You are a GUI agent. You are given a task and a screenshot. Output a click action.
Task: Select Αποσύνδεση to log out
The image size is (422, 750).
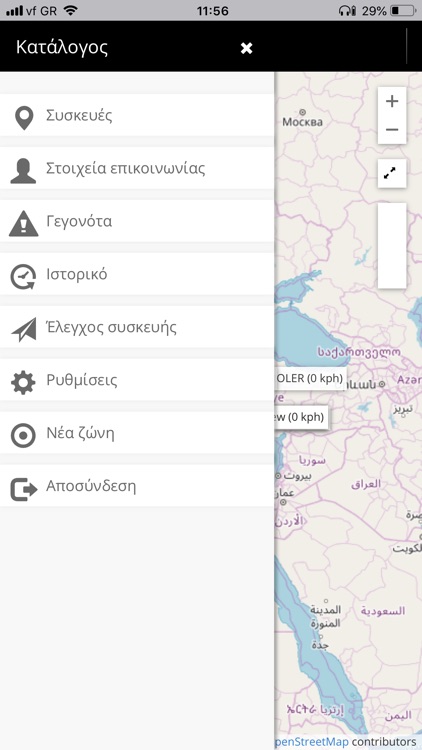(x=137, y=486)
